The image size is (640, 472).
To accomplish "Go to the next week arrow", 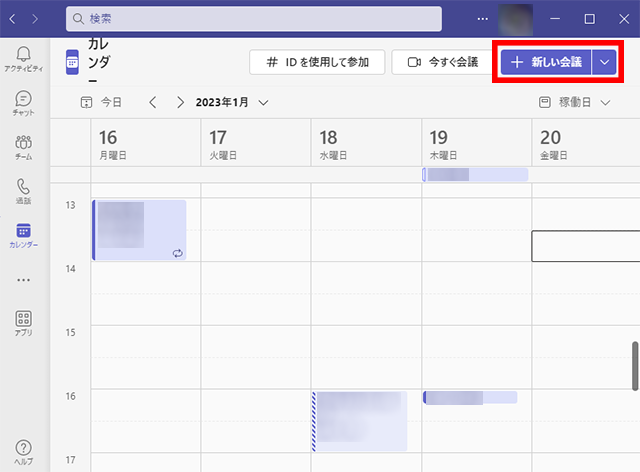I will click(180, 102).
